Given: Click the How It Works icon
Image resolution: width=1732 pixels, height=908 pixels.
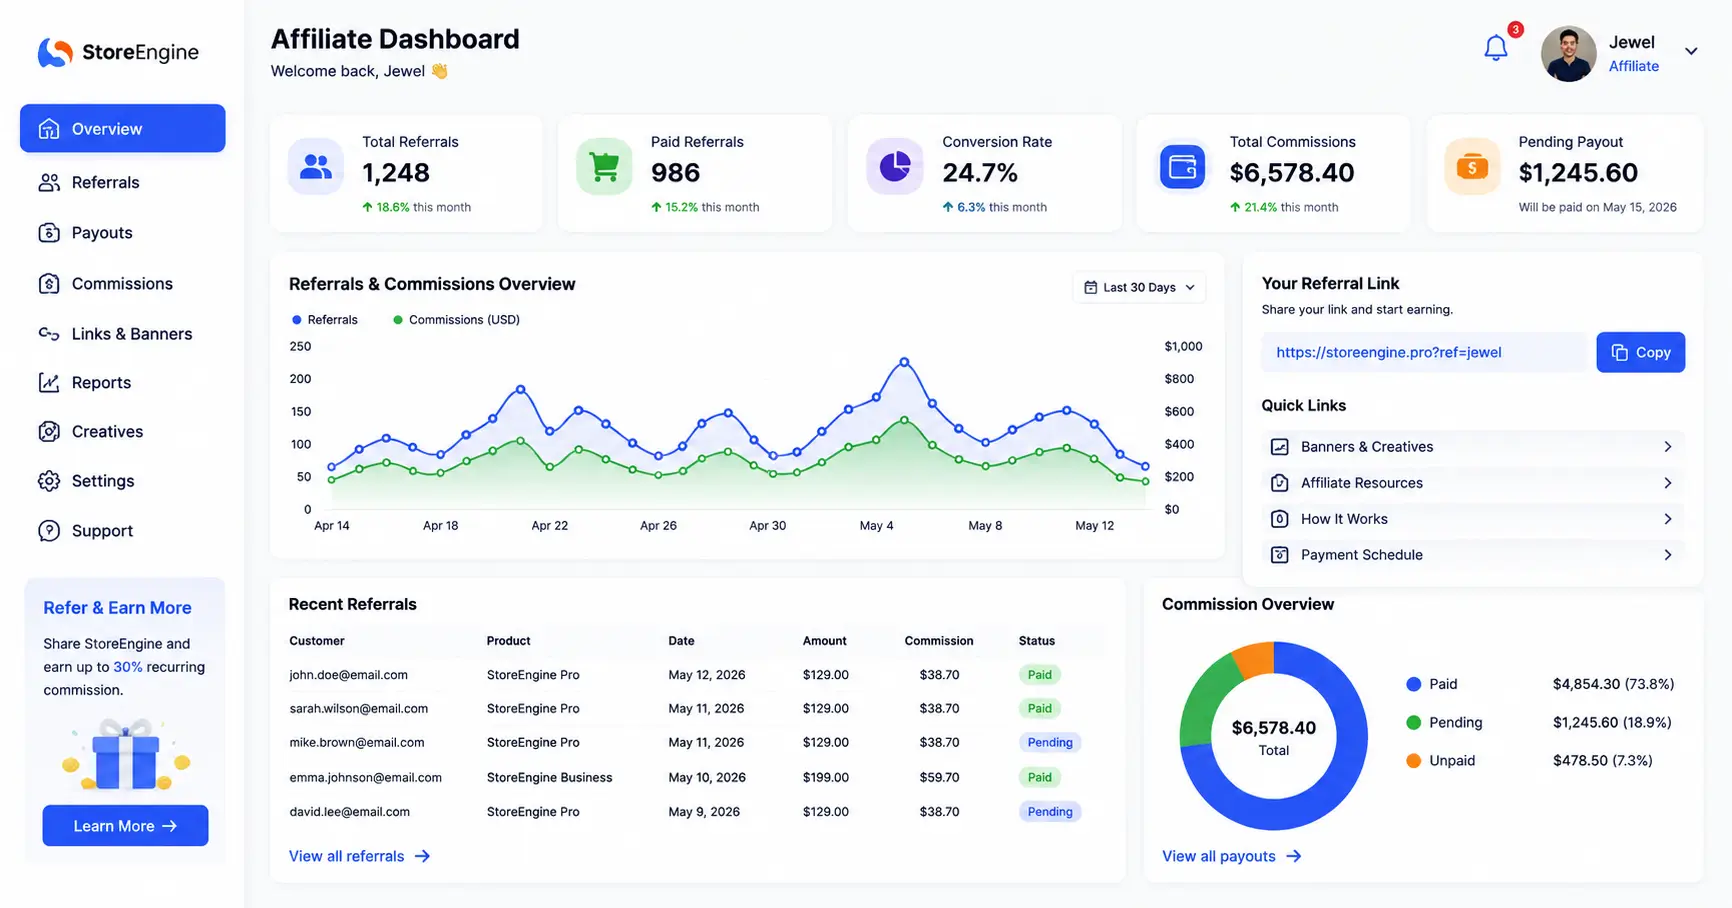Looking at the screenshot, I should 1279,519.
